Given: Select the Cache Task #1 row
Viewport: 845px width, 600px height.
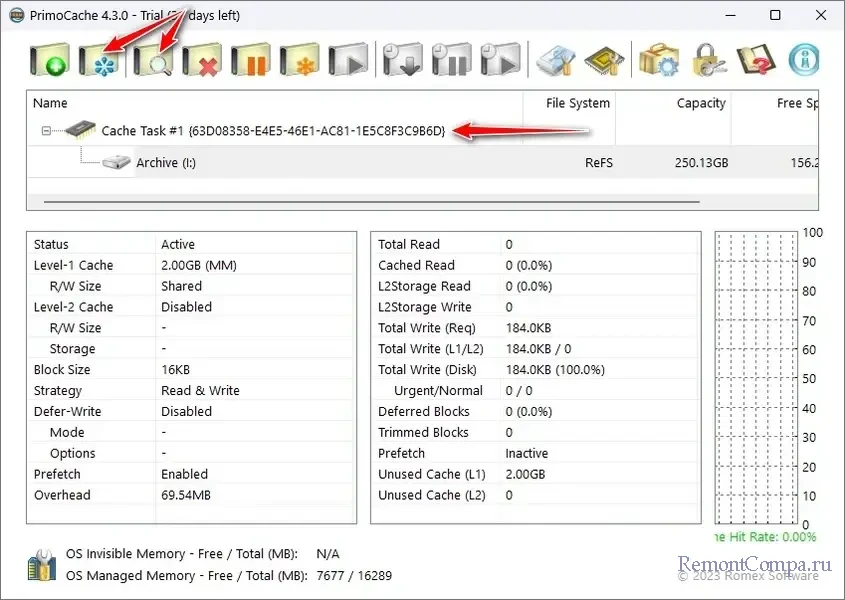Looking at the screenshot, I should [272, 131].
